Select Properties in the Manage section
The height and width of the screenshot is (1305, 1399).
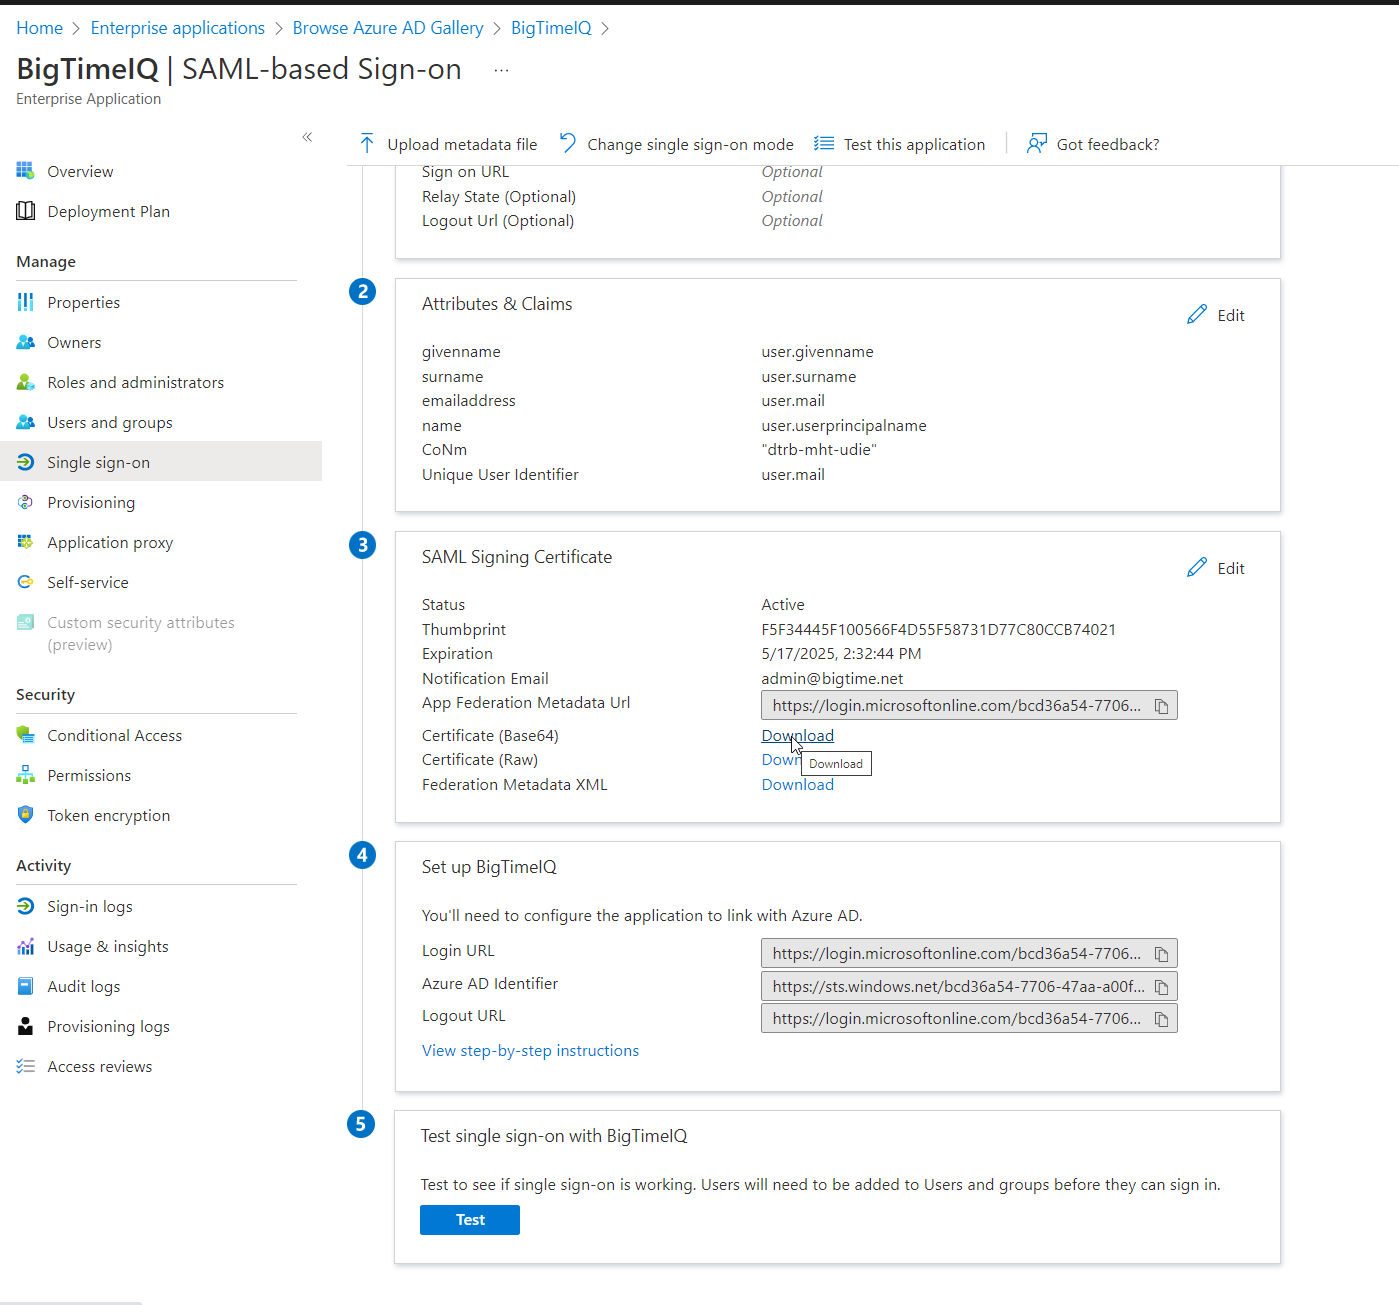tap(83, 302)
